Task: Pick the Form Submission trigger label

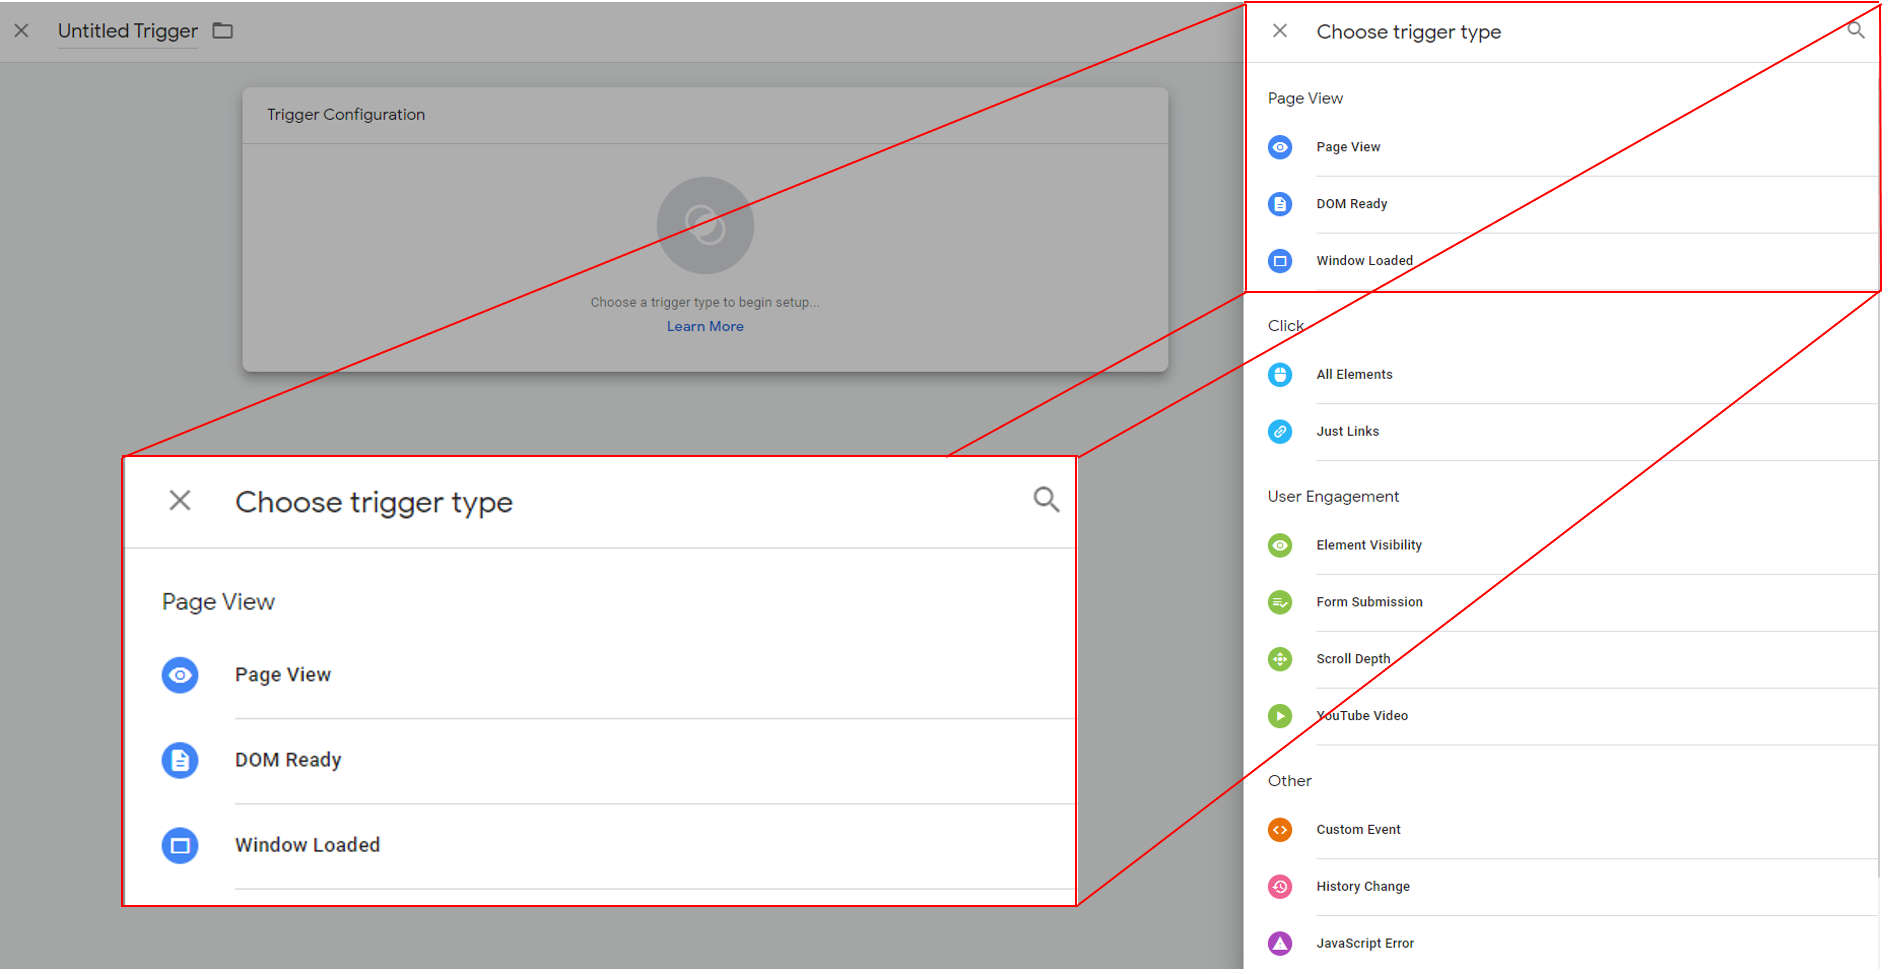Action: point(1369,603)
